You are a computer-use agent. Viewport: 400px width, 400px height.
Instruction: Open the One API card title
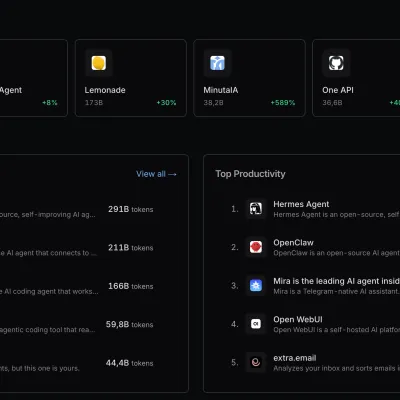pyautogui.click(x=338, y=90)
